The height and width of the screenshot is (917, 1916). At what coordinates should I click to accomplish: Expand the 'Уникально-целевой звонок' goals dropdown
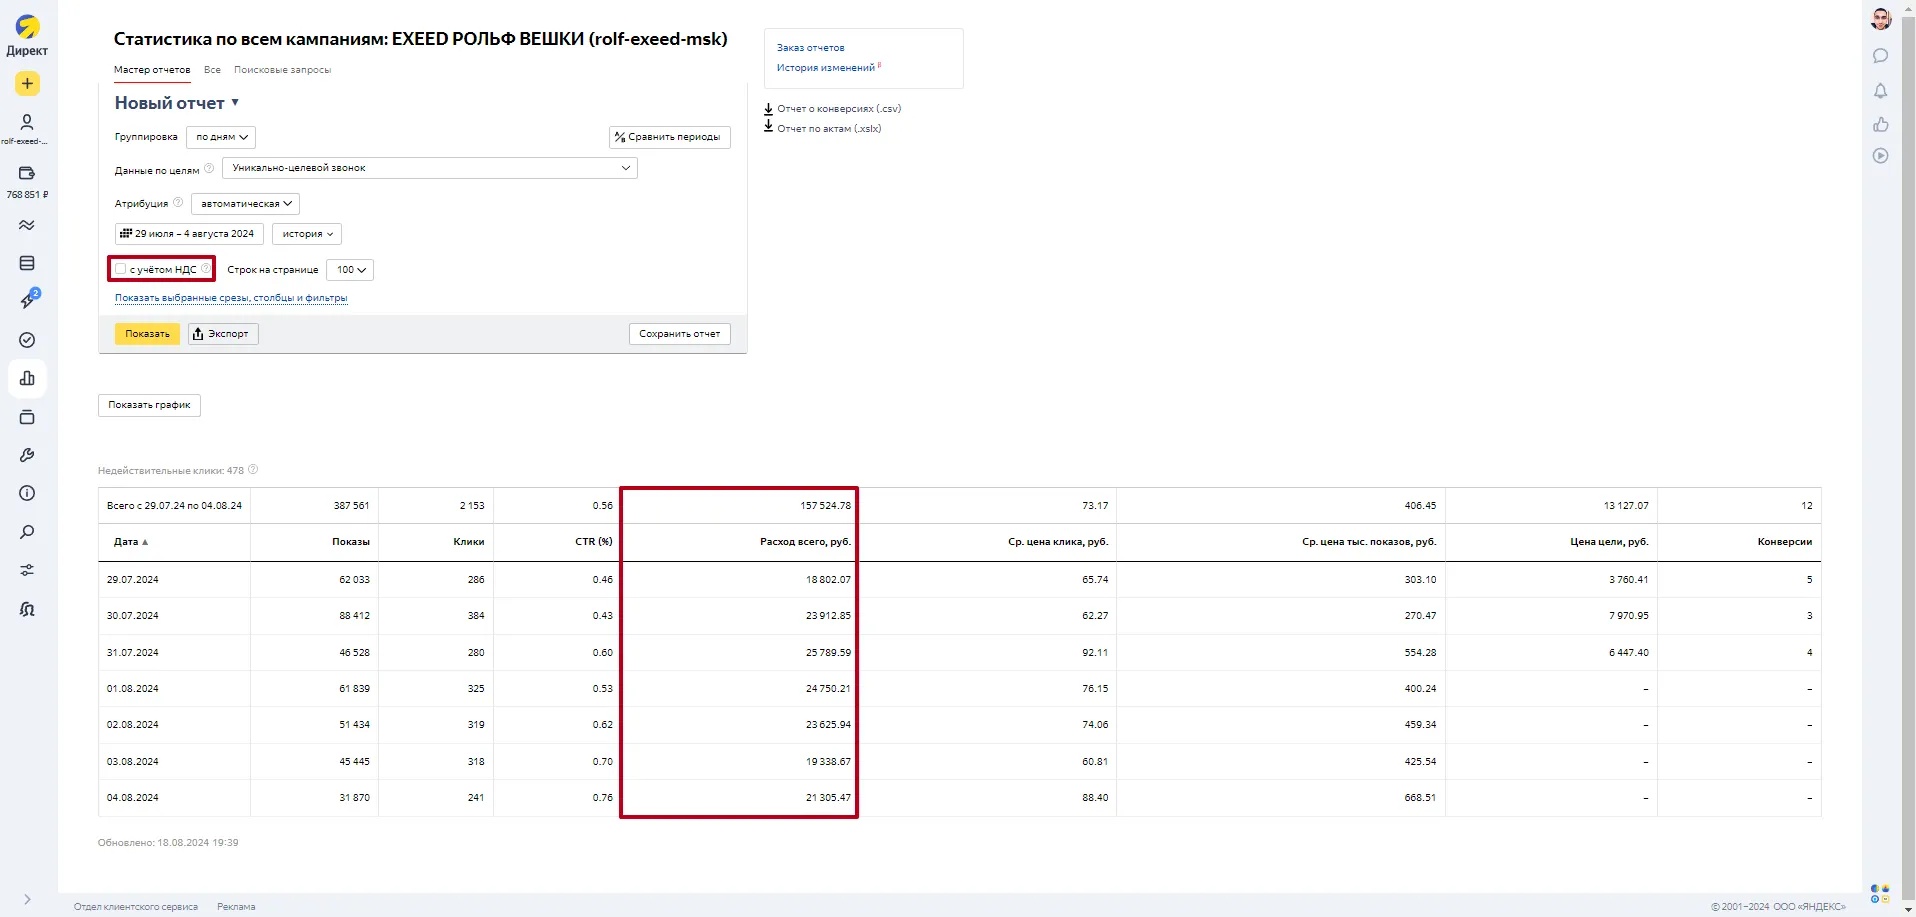coord(429,168)
